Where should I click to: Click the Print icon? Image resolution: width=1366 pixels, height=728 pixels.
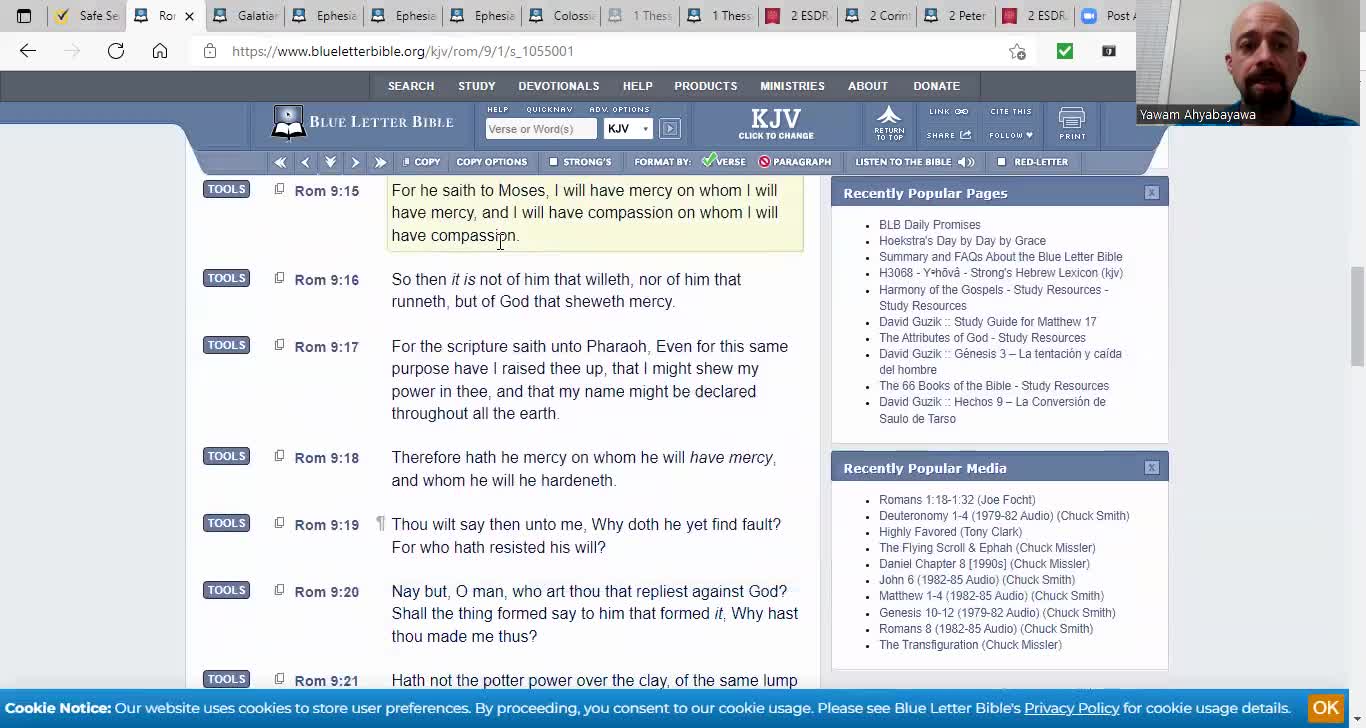coord(1072,123)
